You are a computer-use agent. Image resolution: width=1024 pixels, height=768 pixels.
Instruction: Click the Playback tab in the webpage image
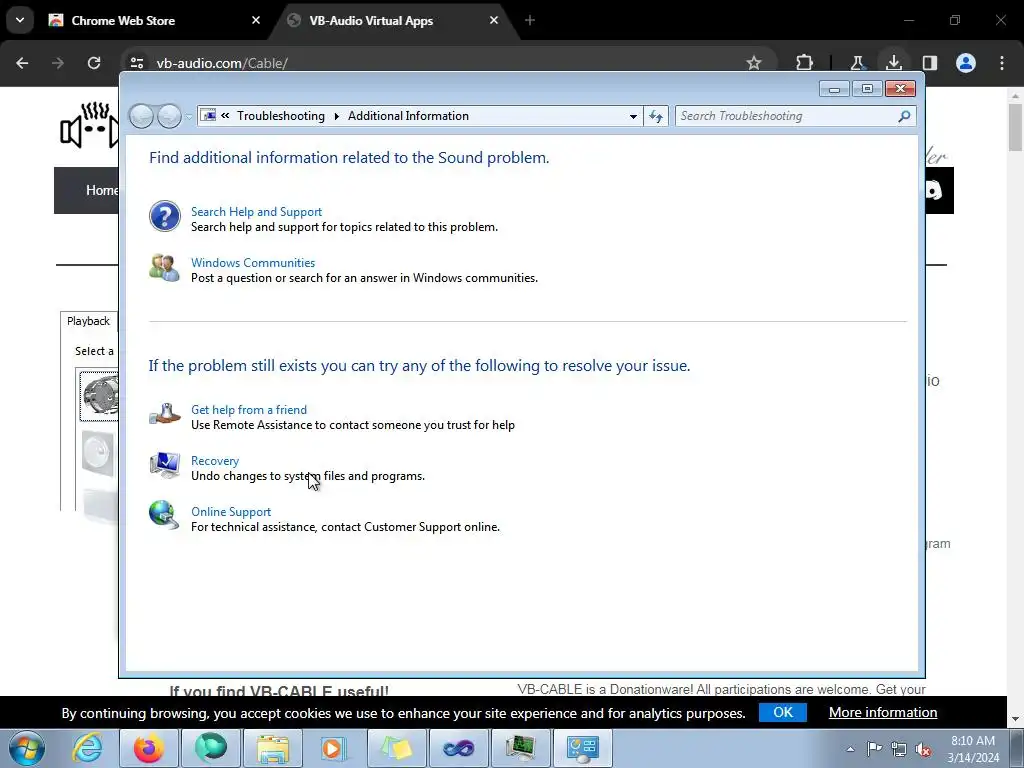click(88, 321)
